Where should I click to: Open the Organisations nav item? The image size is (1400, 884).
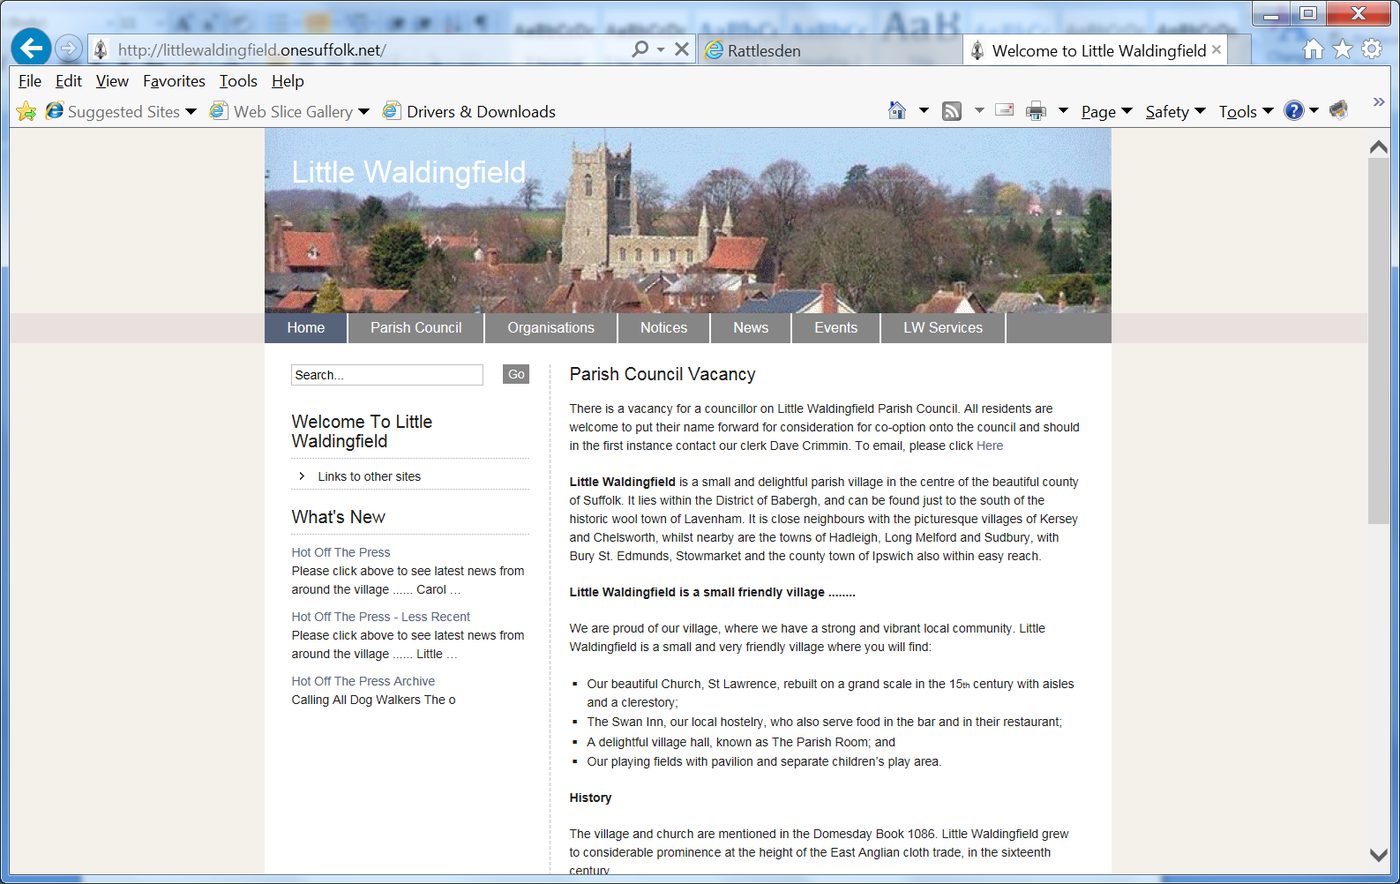[x=551, y=328]
